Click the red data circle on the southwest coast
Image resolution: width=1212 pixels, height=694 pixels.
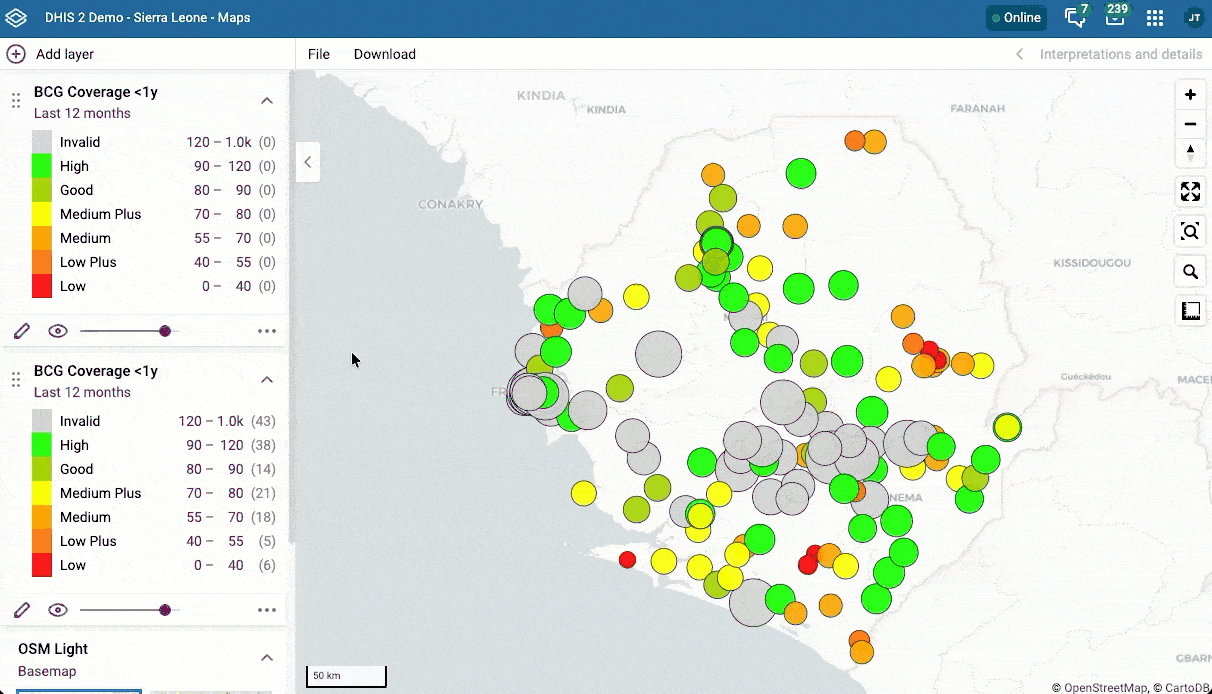coord(627,559)
